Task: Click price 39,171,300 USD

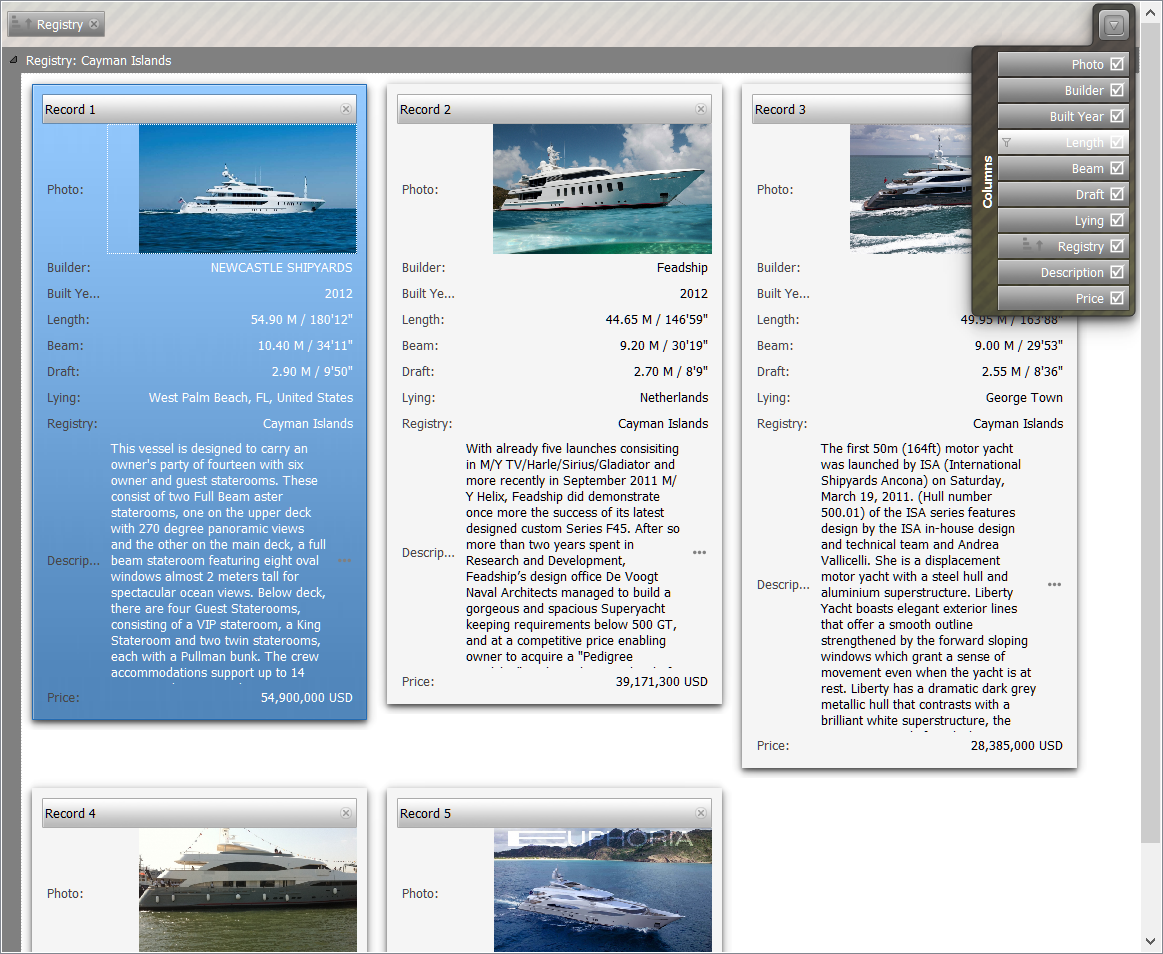Action: (x=662, y=681)
